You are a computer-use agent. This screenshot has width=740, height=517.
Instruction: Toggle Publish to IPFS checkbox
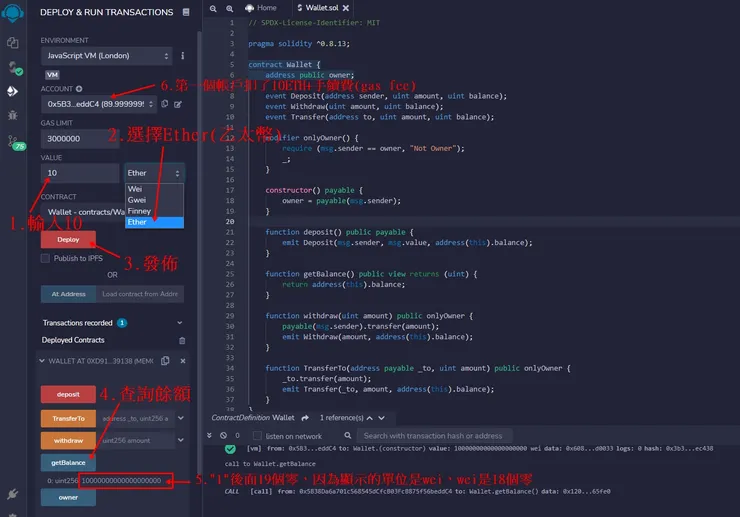click(x=45, y=258)
